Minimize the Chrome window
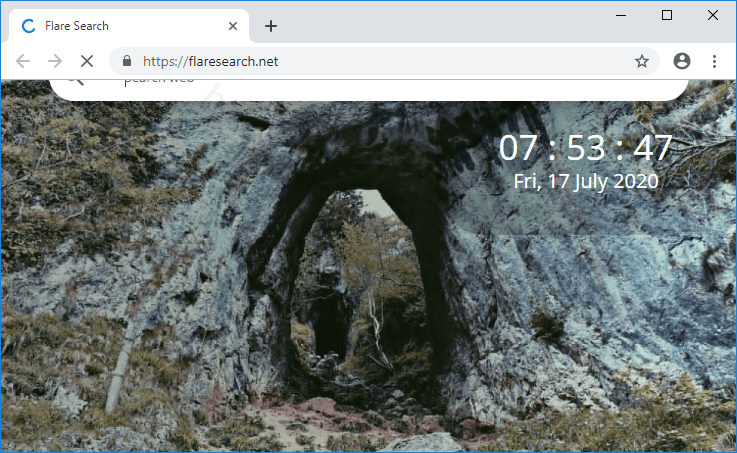The image size is (737, 453). [621, 15]
